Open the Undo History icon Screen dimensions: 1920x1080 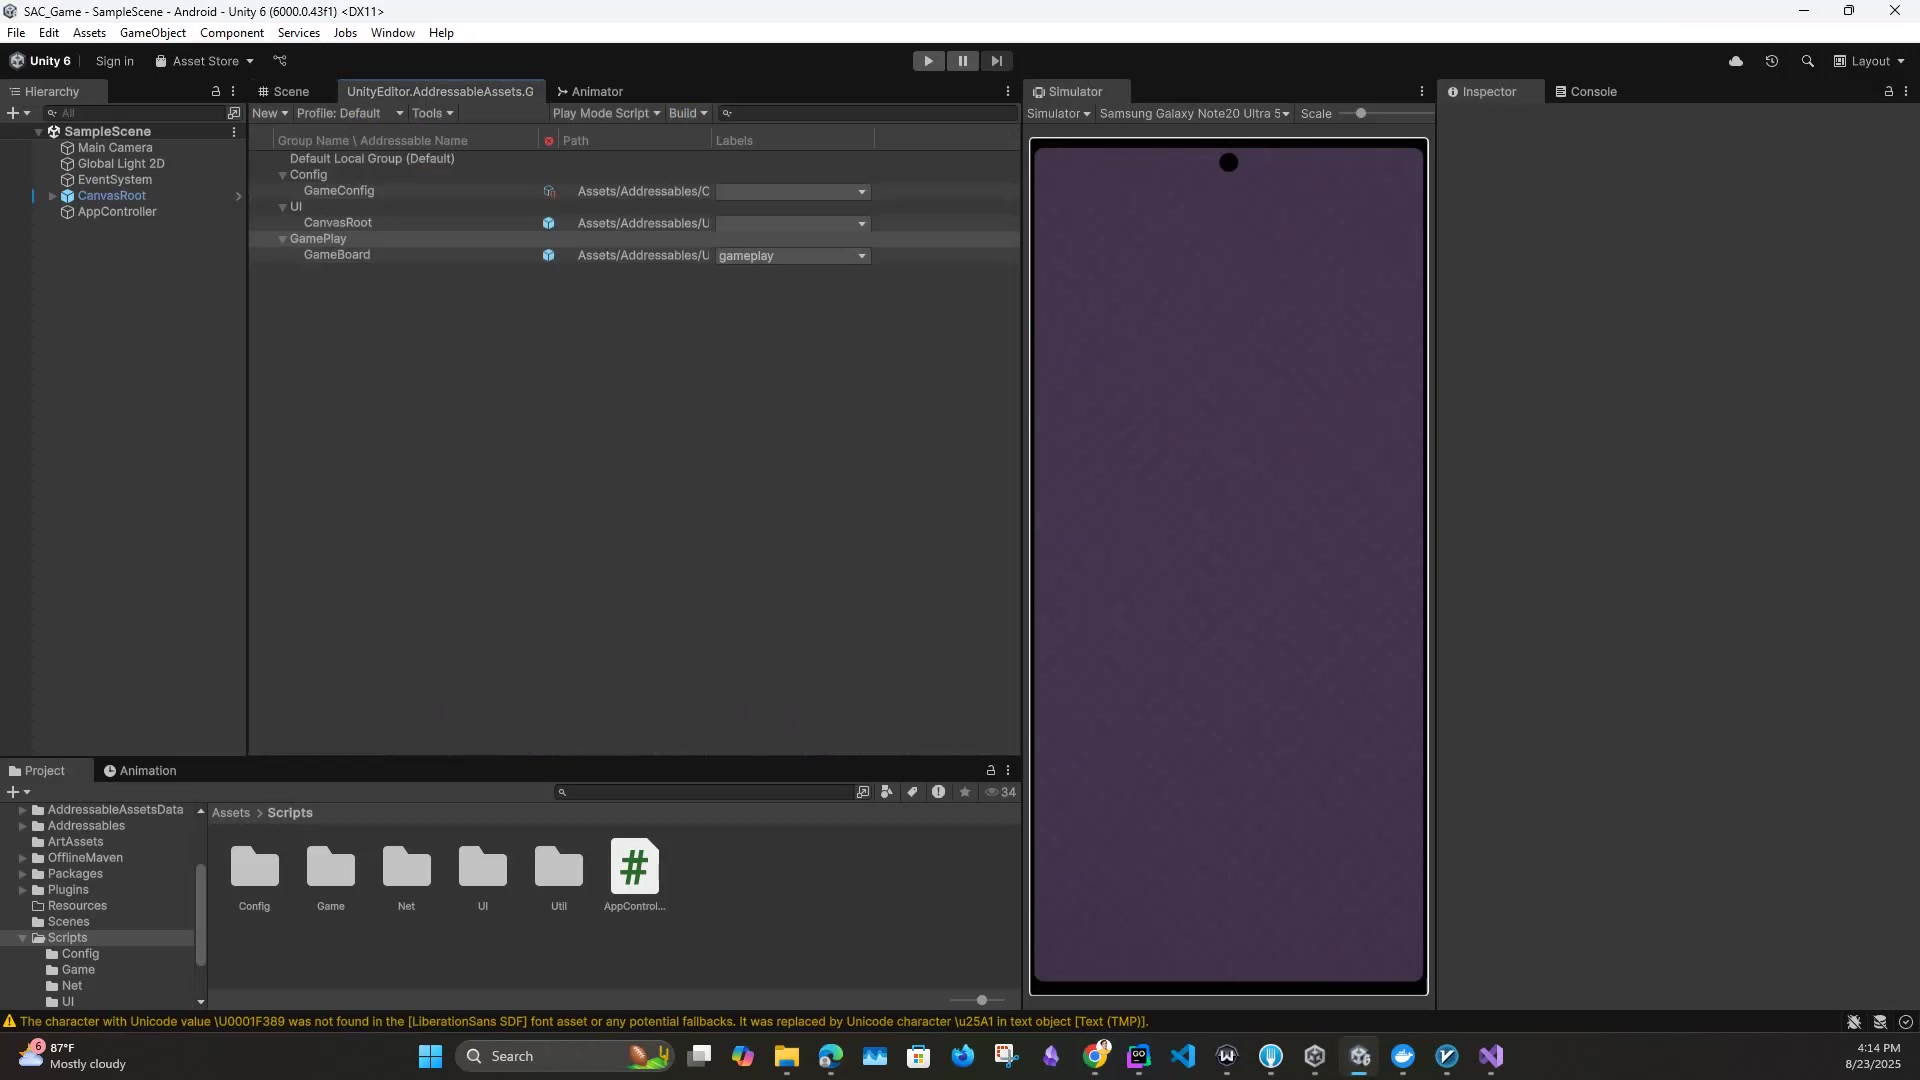(x=1772, y=61)
